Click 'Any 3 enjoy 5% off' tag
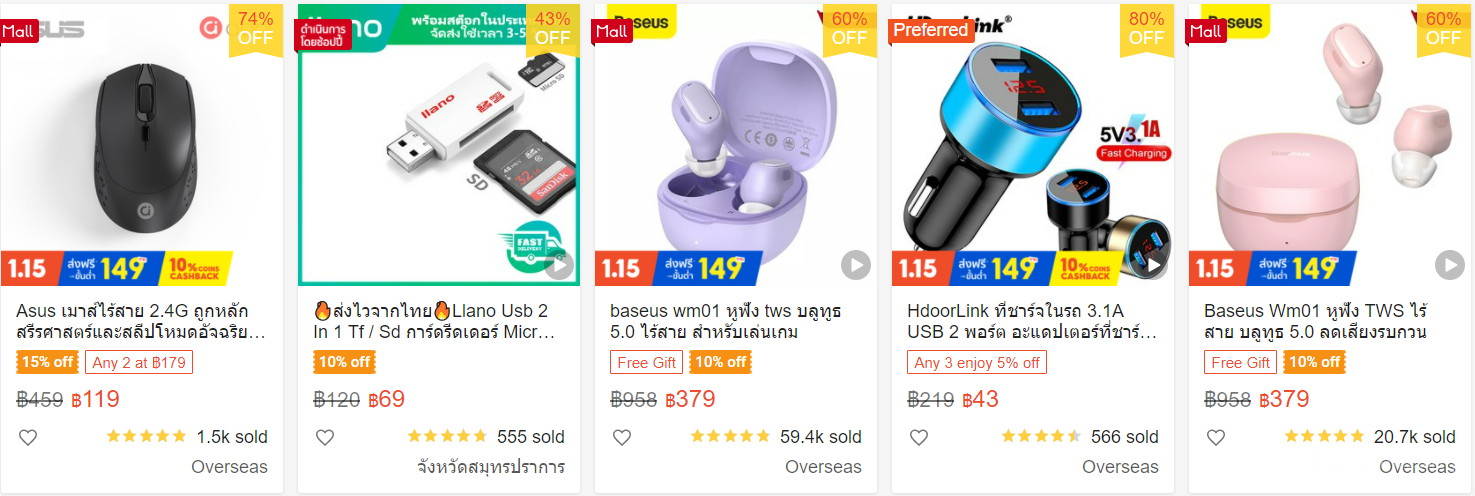 pos(977,362)
